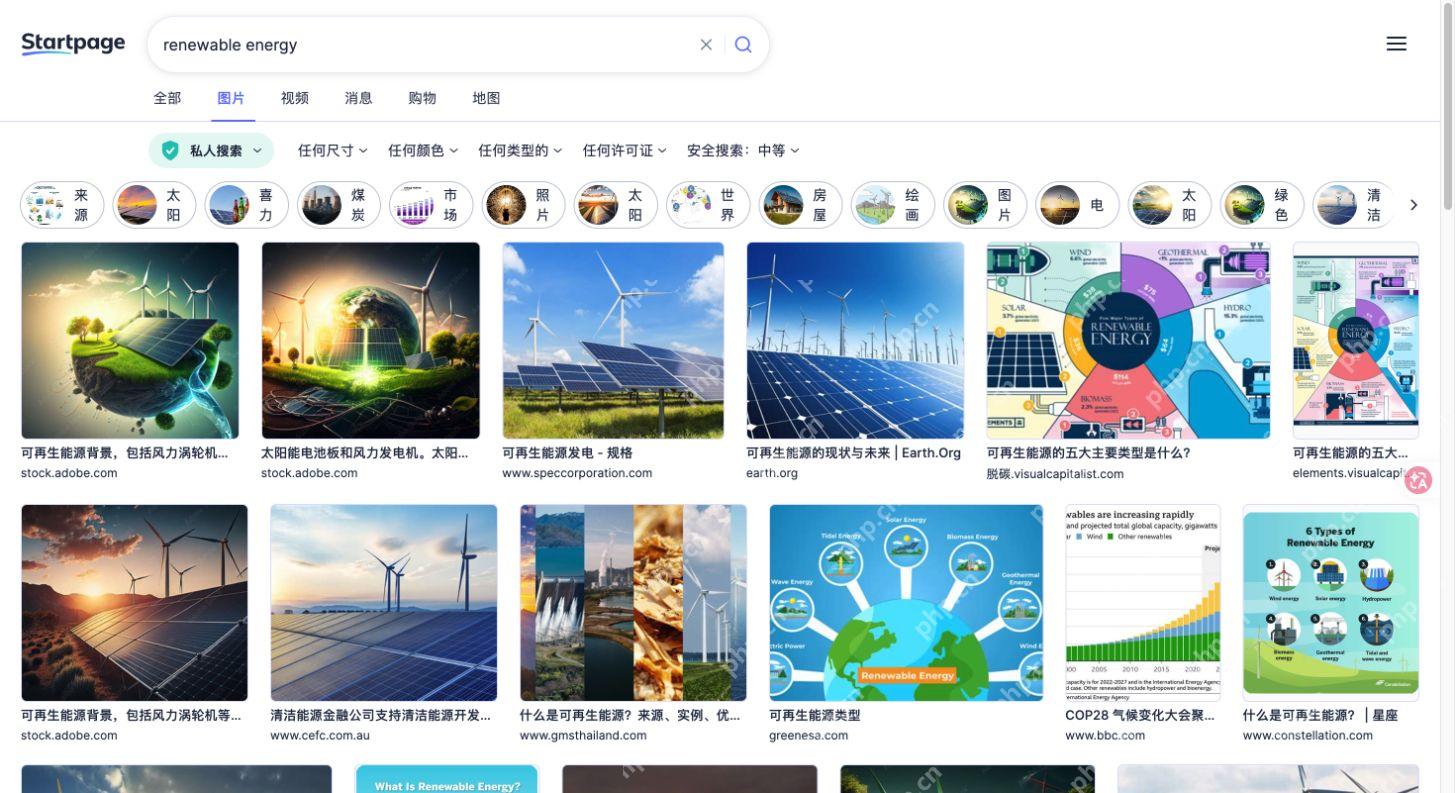Image resolution: width=1455 pixels, height=793 pixels.
Task: Click the www.bbc.com source text
Action: pos(1105,735)
